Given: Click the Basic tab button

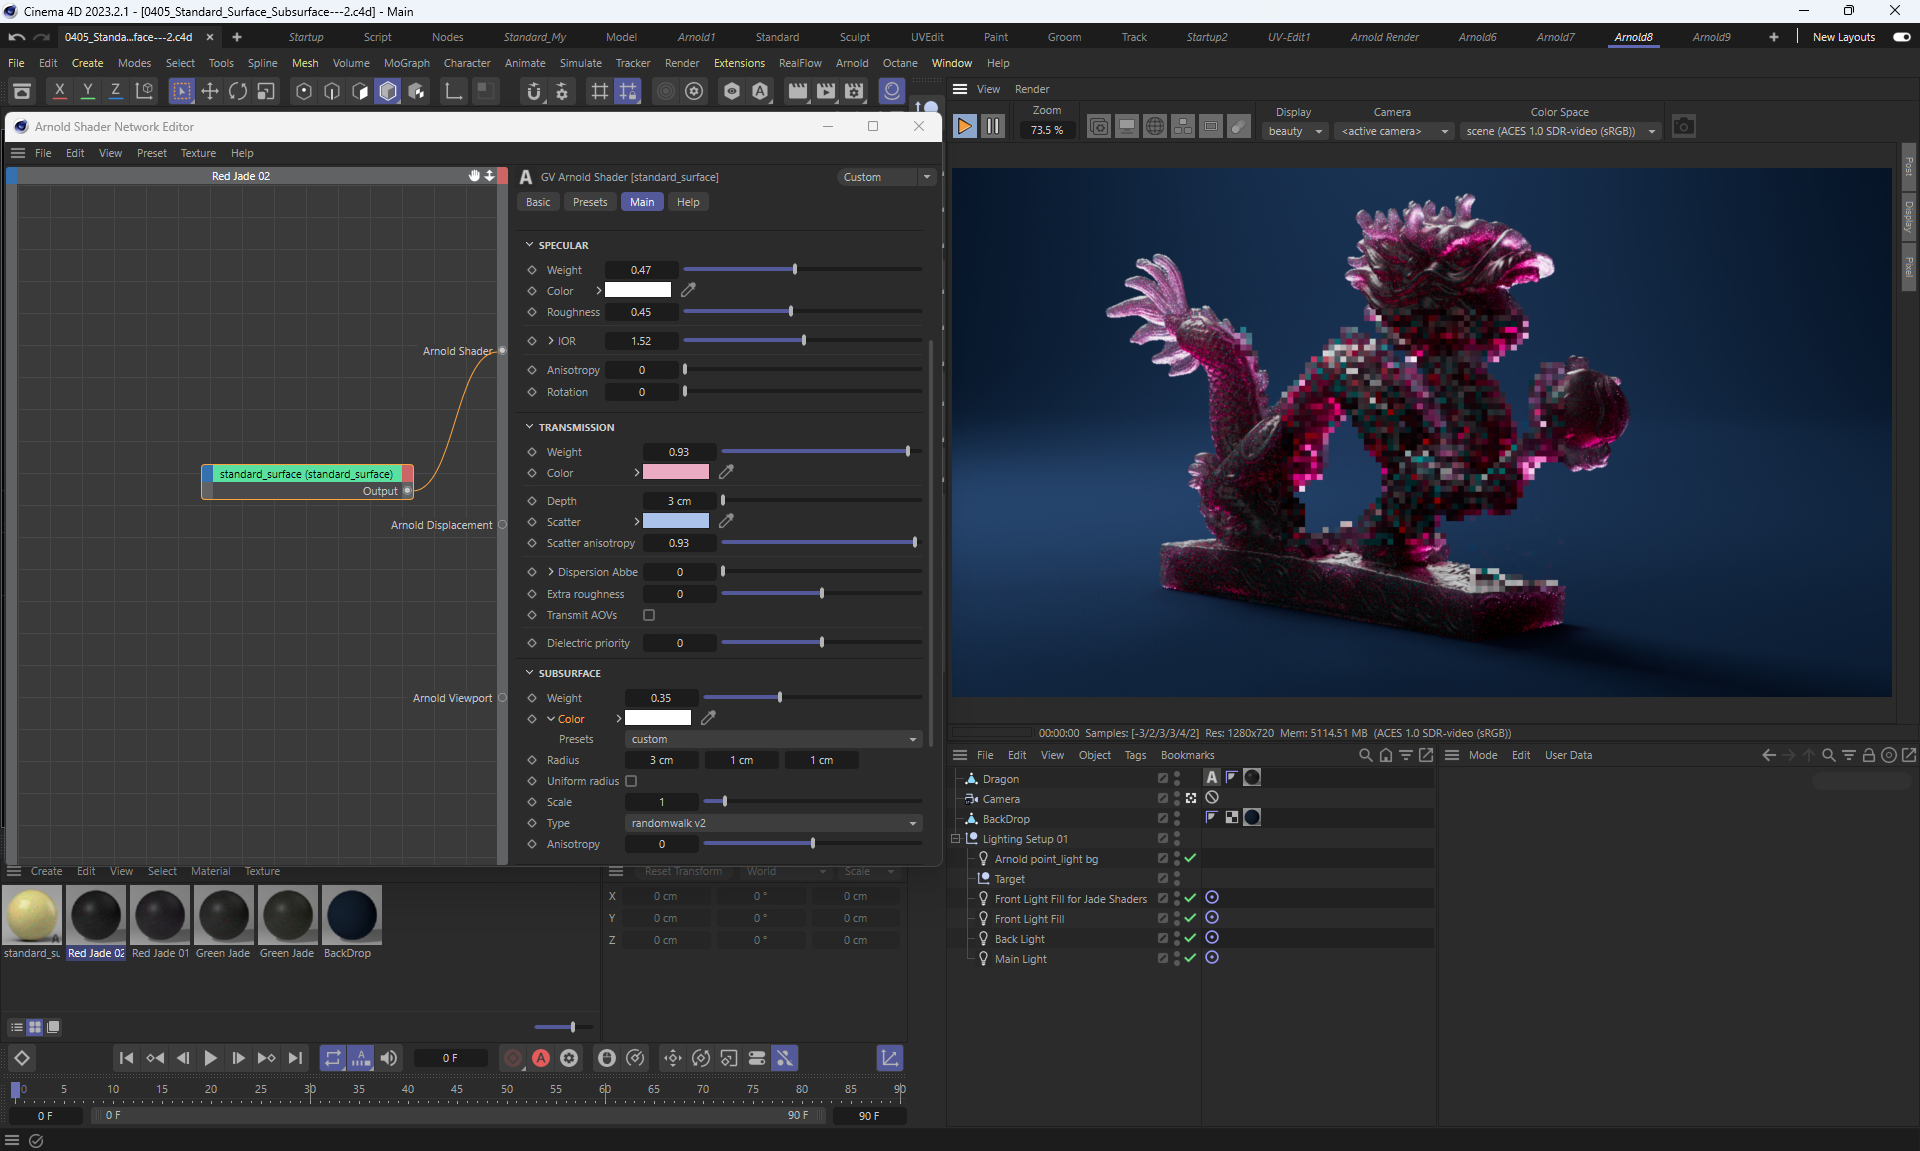Looking at the screenshot, I should coord(538,202).
